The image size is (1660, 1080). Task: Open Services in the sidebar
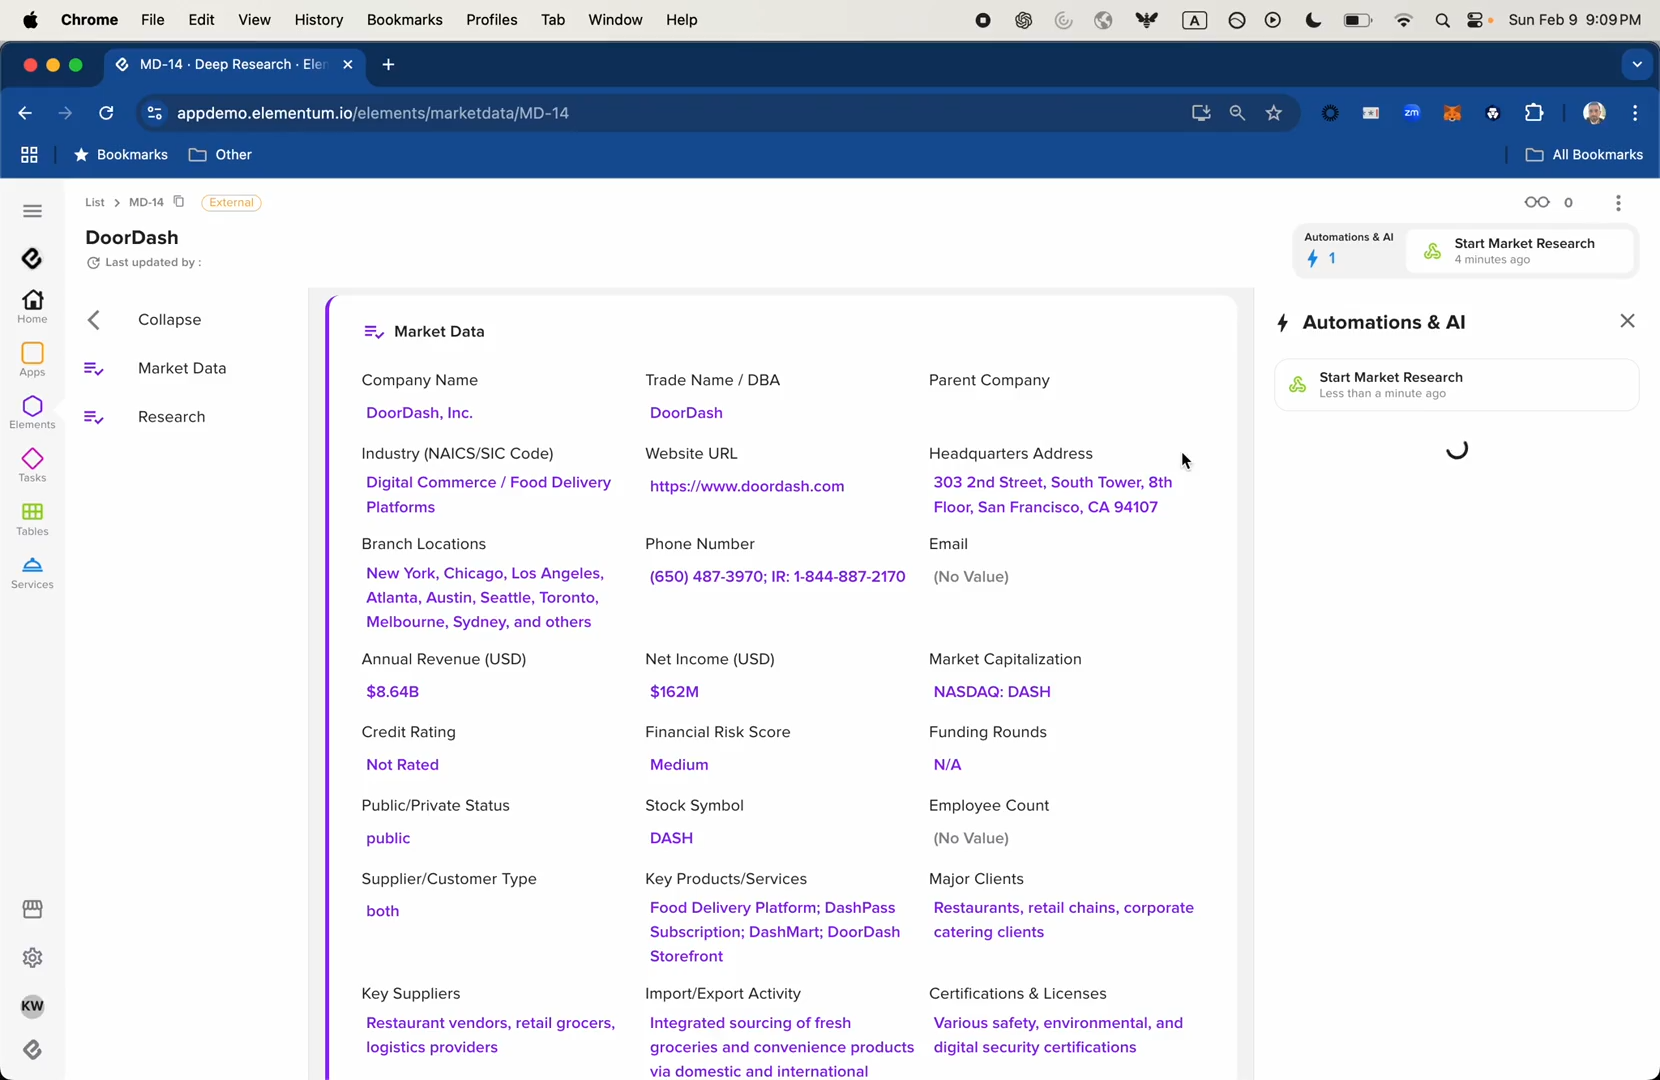tap(32, 573)
